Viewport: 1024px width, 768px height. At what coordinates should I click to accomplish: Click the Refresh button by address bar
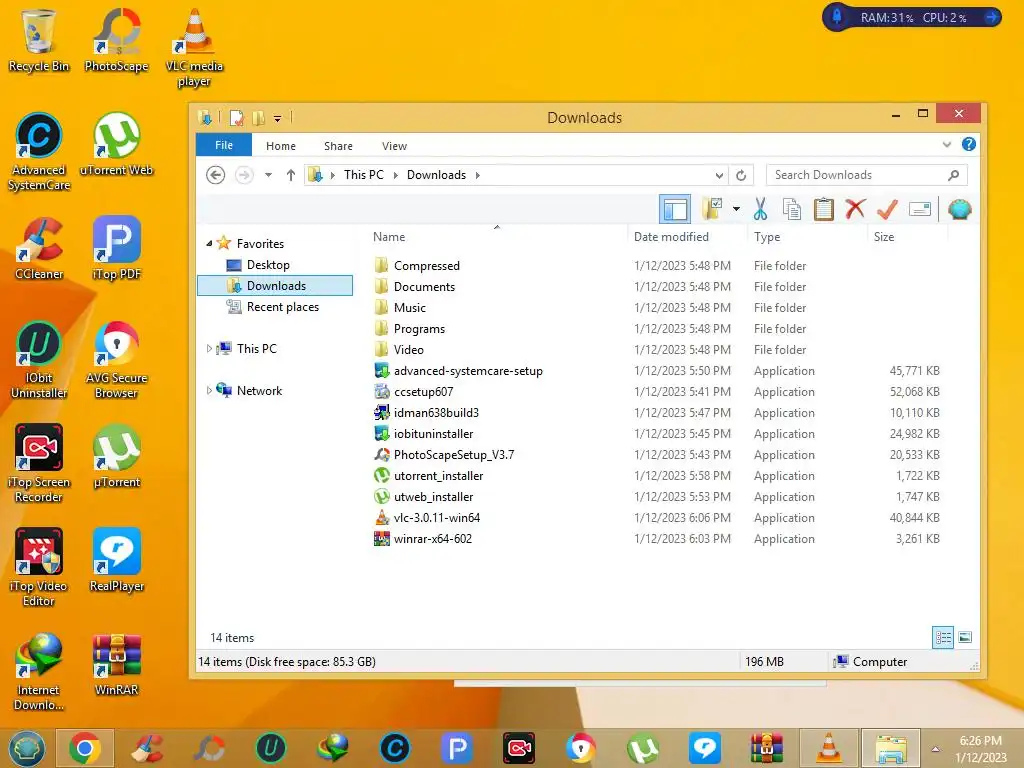[741, 175]
